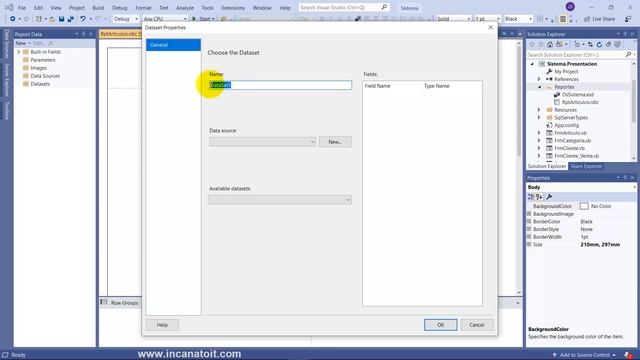Pin the Report Data panel with pushpin icon

click(x=84, y=34)
